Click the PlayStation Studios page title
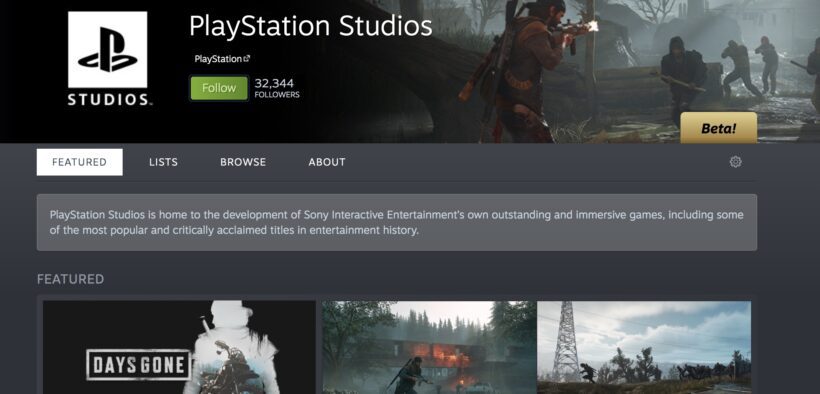Viewport: 820px width, 394px height. coord(311,26)
